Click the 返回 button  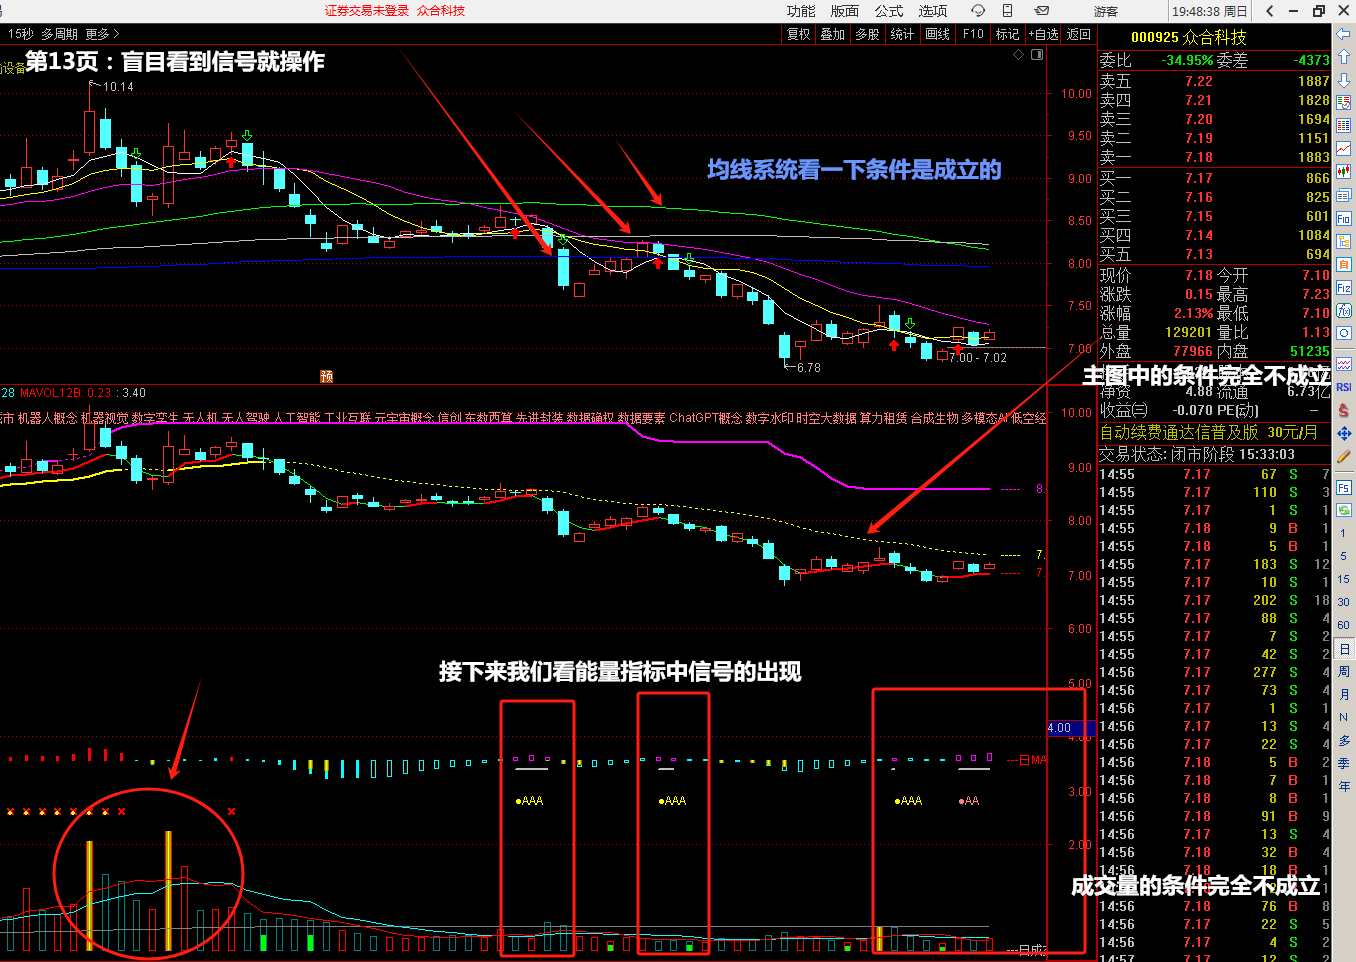(x=1079, y=34)
